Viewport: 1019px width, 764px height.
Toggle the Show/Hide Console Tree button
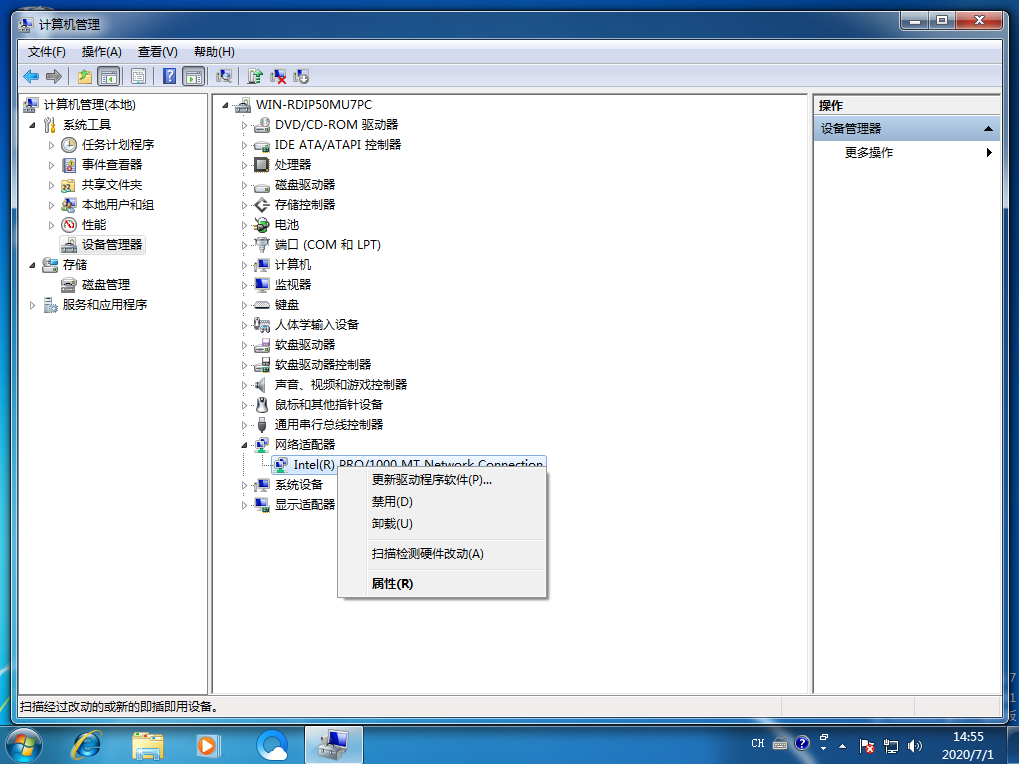[x=108, y=76]
